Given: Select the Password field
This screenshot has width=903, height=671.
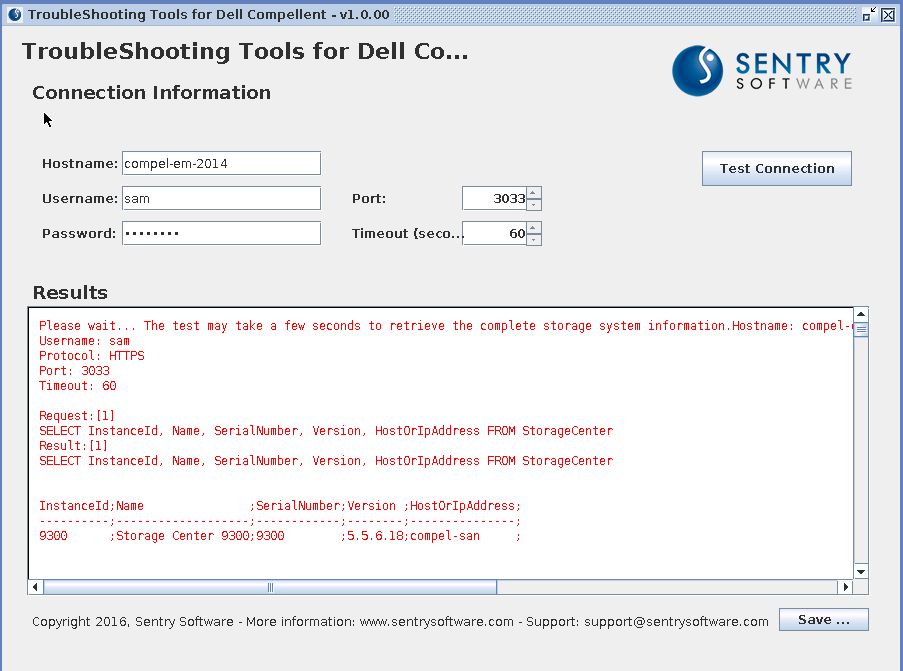Looking at the screenshot, I should coord(221,234).
